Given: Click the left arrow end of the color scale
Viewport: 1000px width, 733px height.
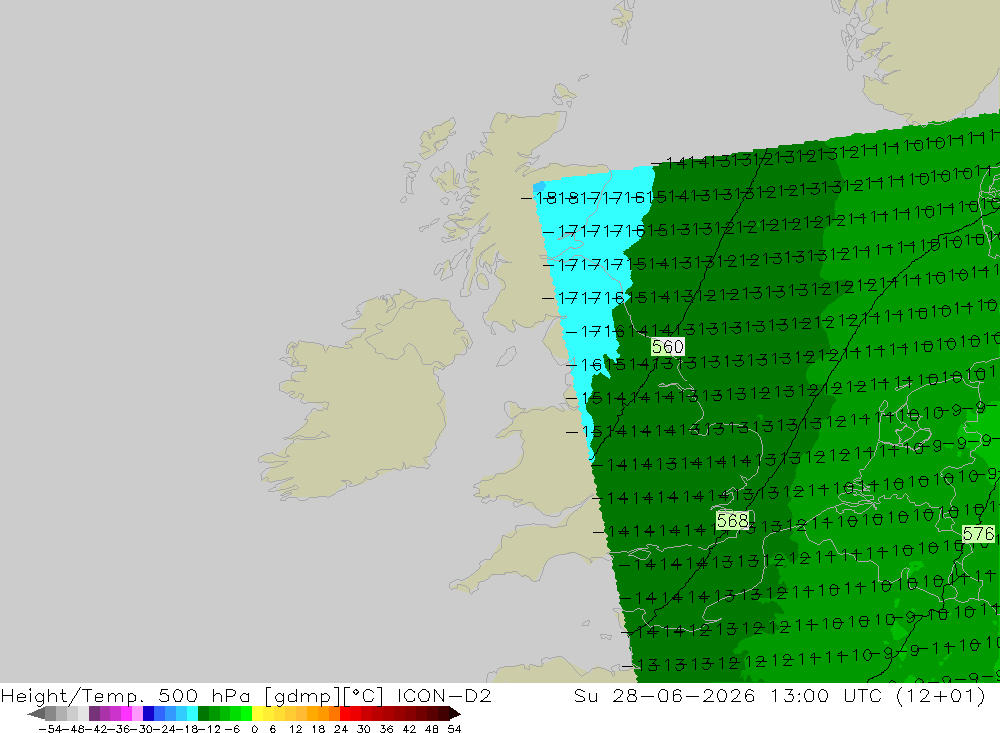Looking at the screenshot, I should [x=36, y=713].
